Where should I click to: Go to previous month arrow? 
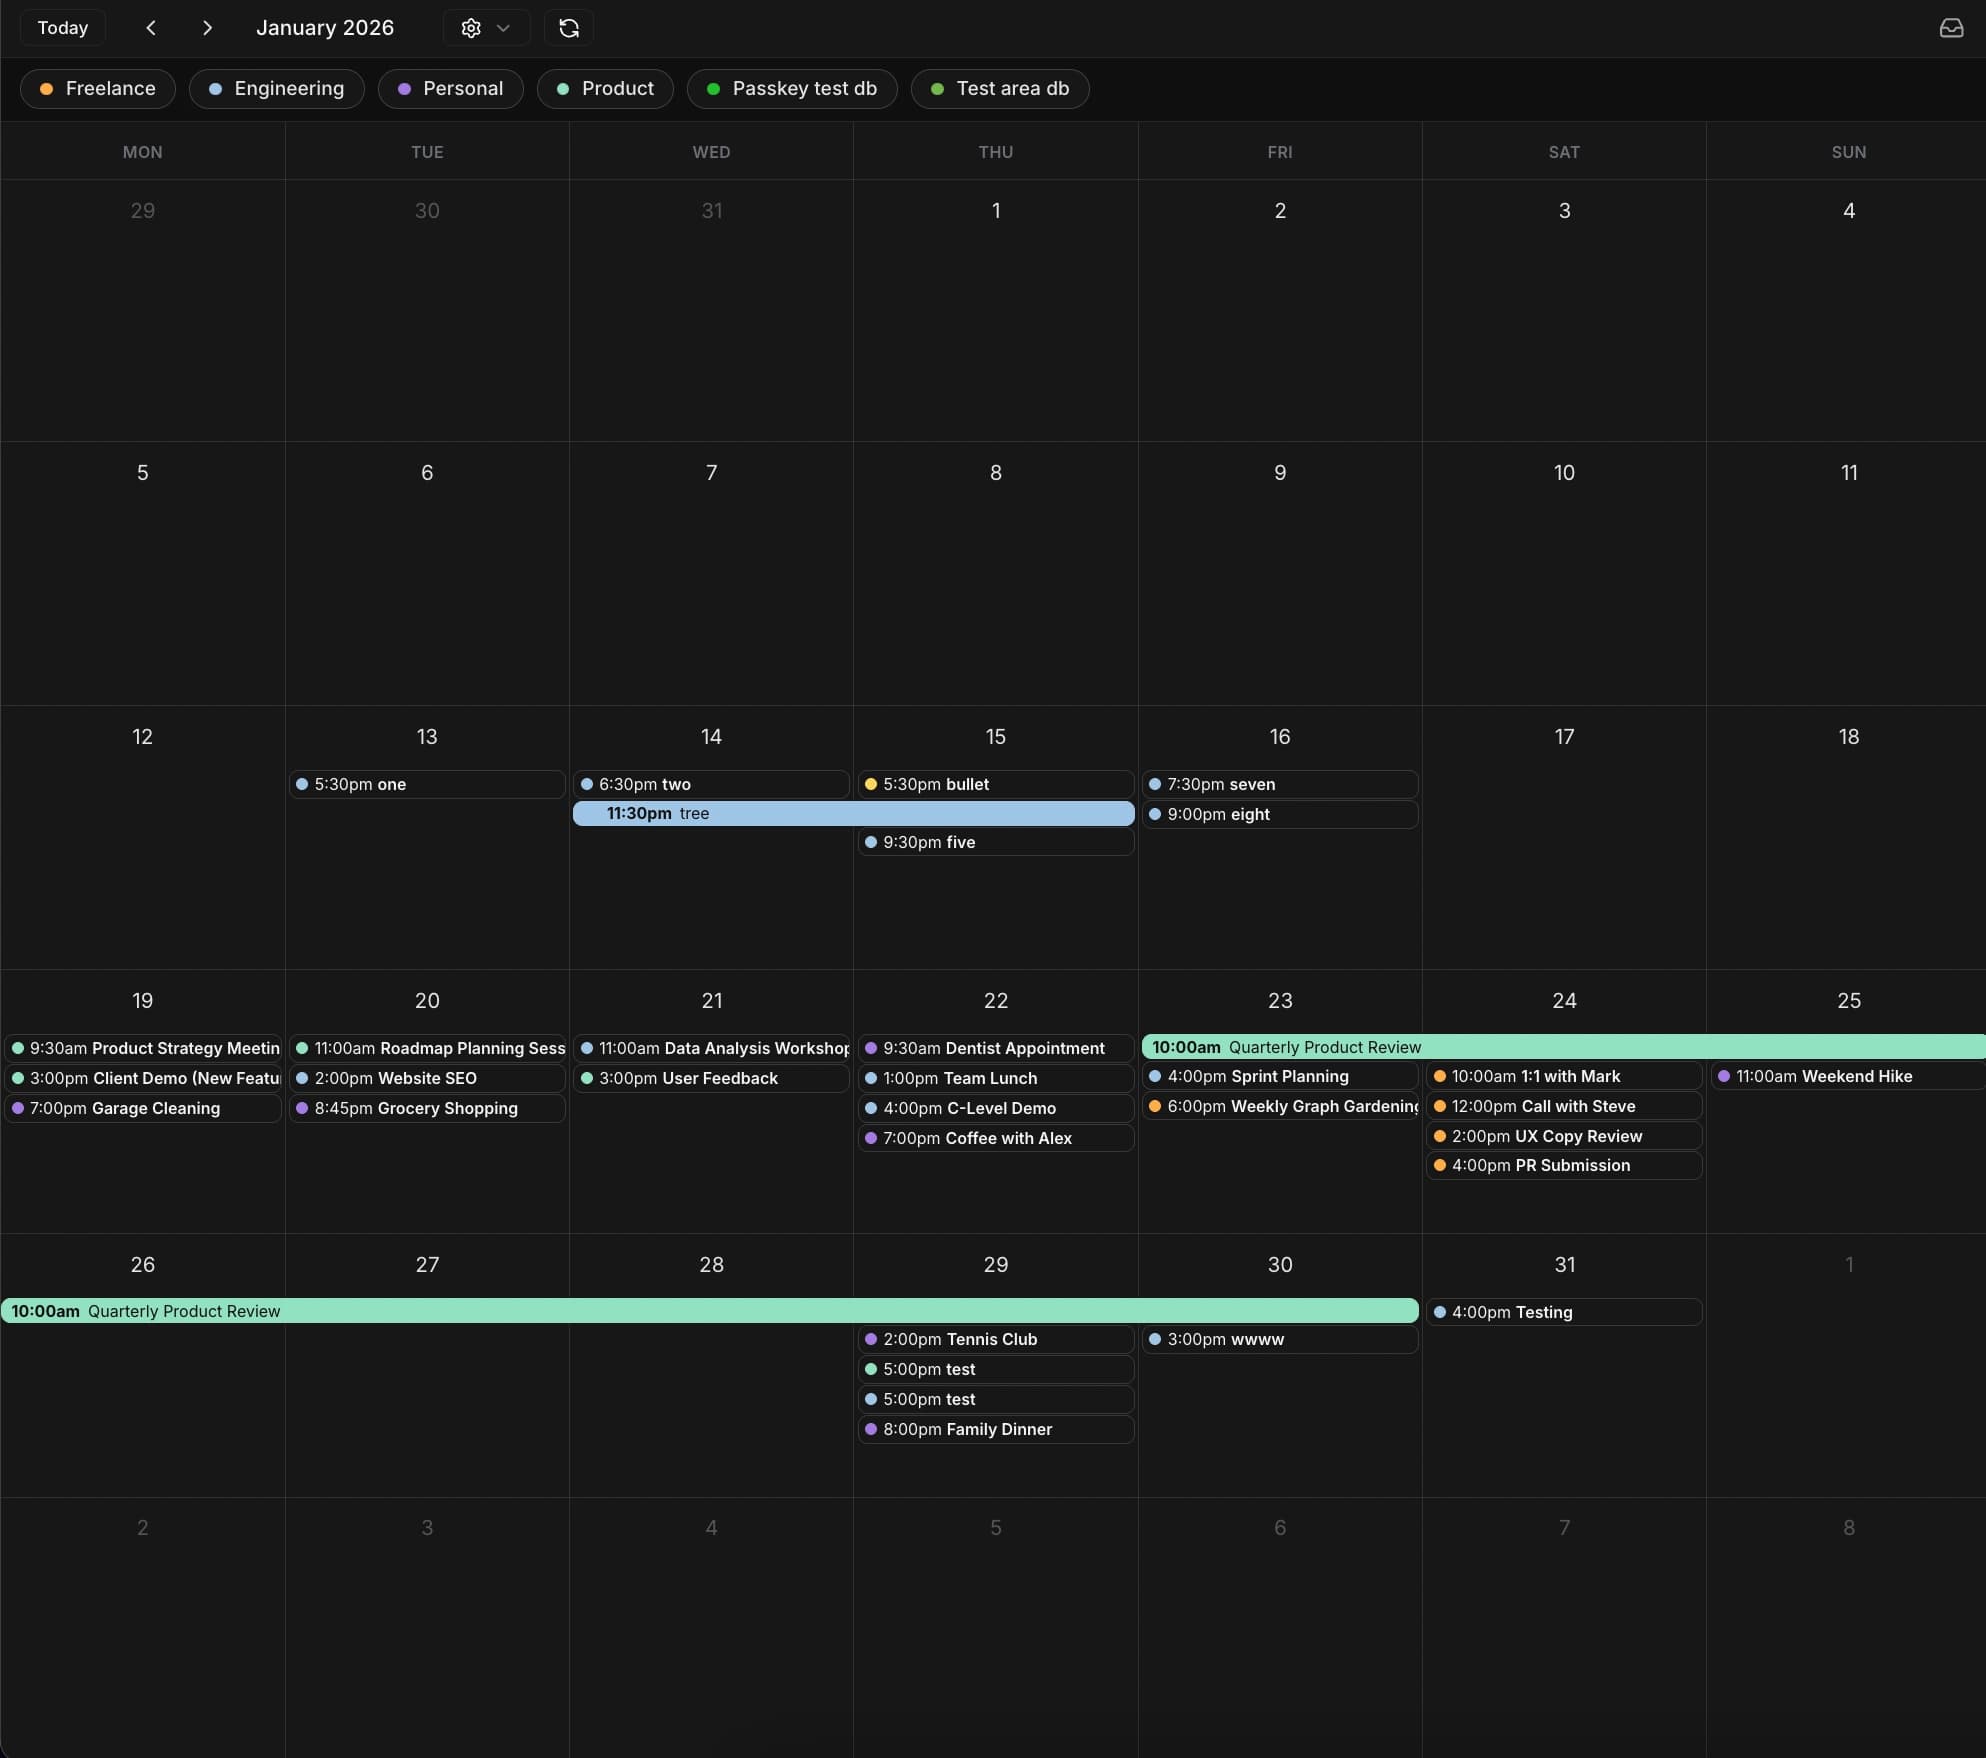(x=151, y=28)
